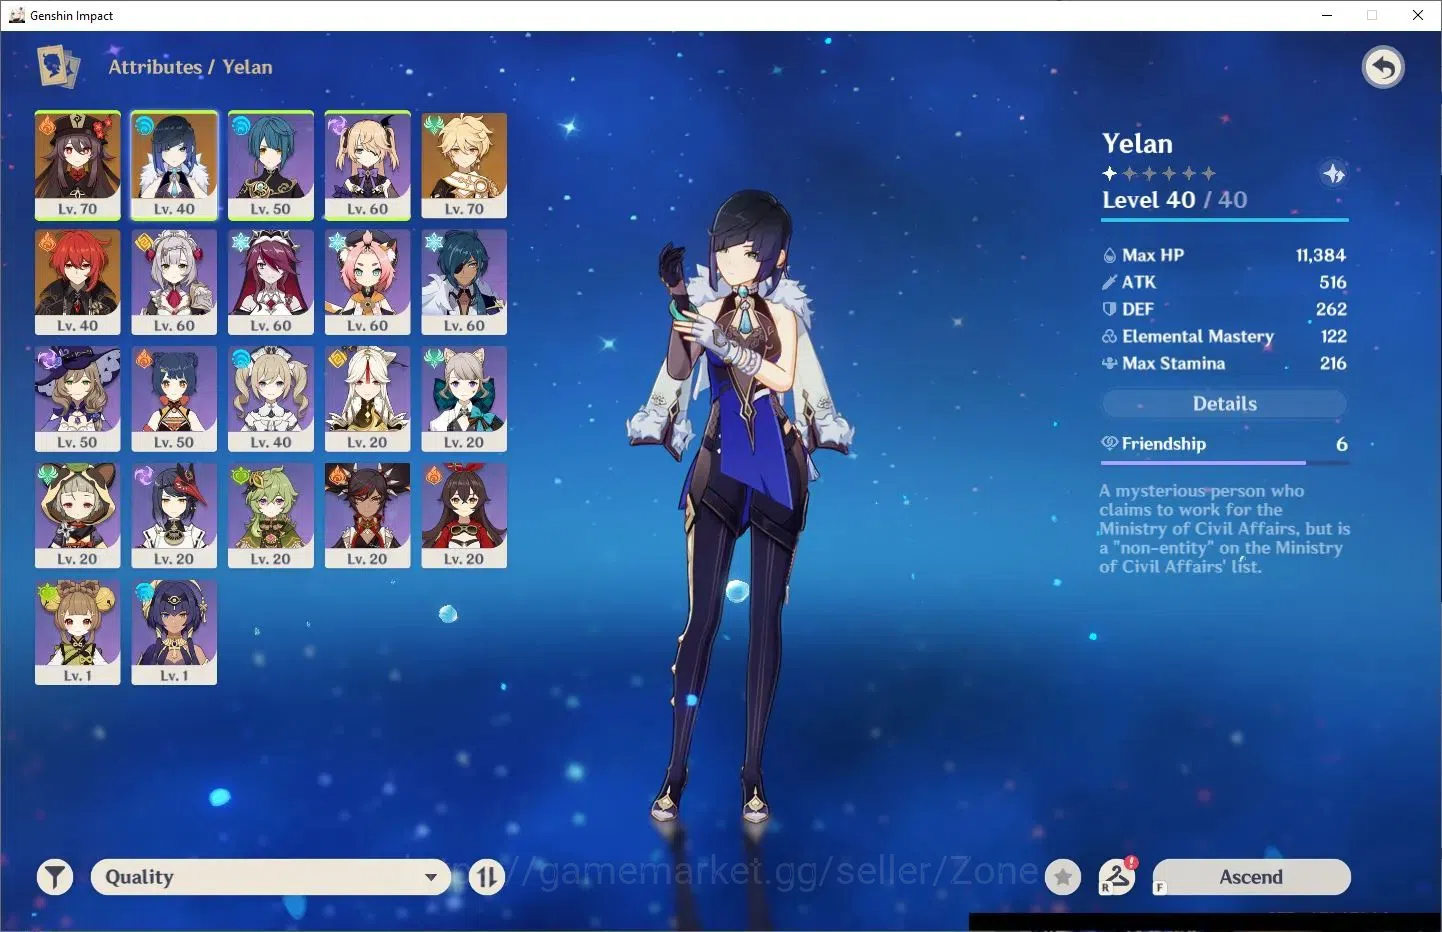
Task: Click the Level 40 / 40 text
Action: [1175, 200]
